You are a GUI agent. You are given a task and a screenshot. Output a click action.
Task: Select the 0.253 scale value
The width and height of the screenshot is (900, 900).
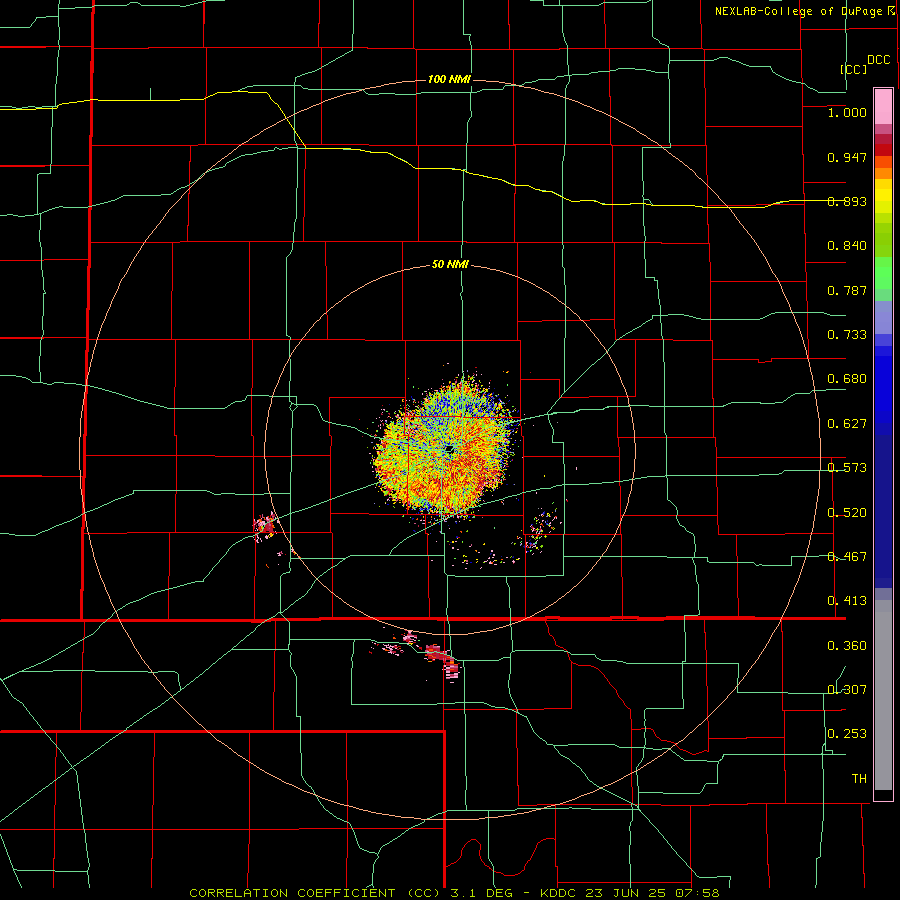[x=847, y=734]
